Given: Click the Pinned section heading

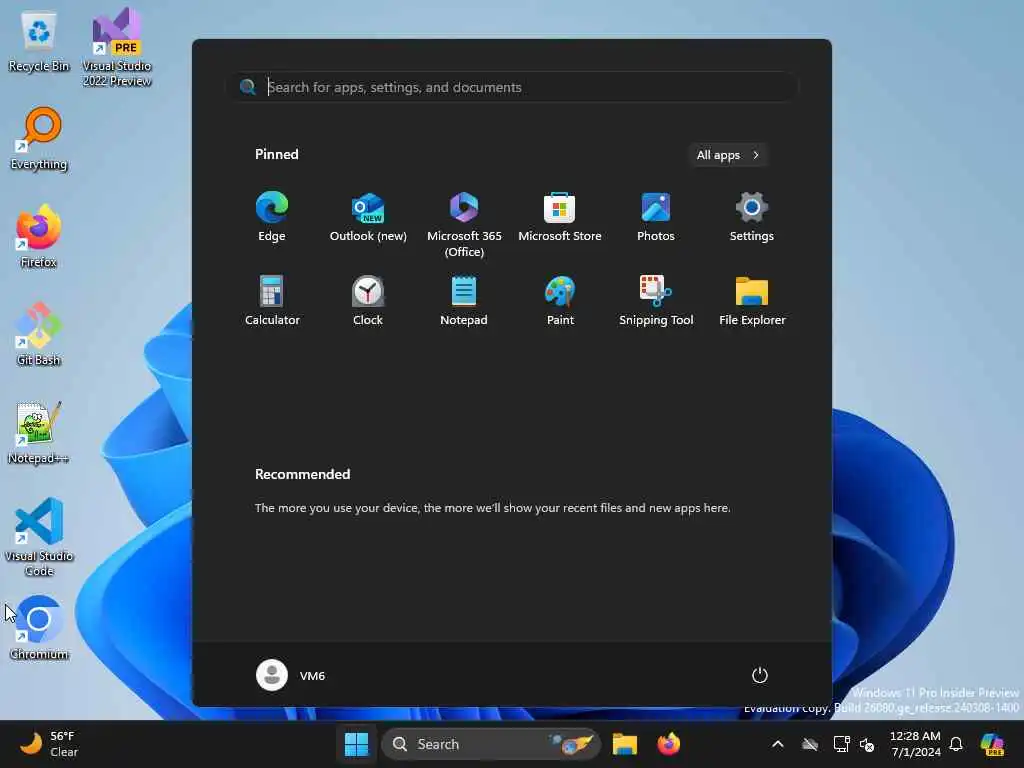Looking at the screenshot, I should pos(276,154).
